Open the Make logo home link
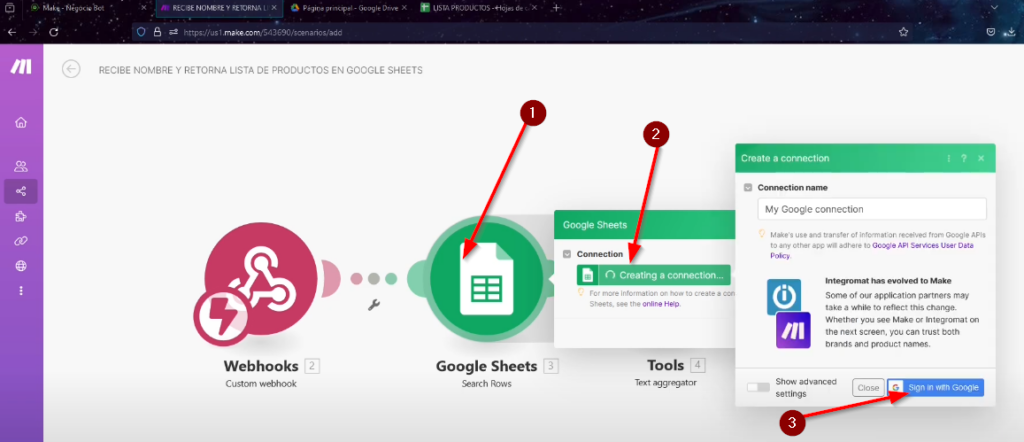Viewport: 1024px width, 442px height. pyautogui.click(x=21, y=66)
